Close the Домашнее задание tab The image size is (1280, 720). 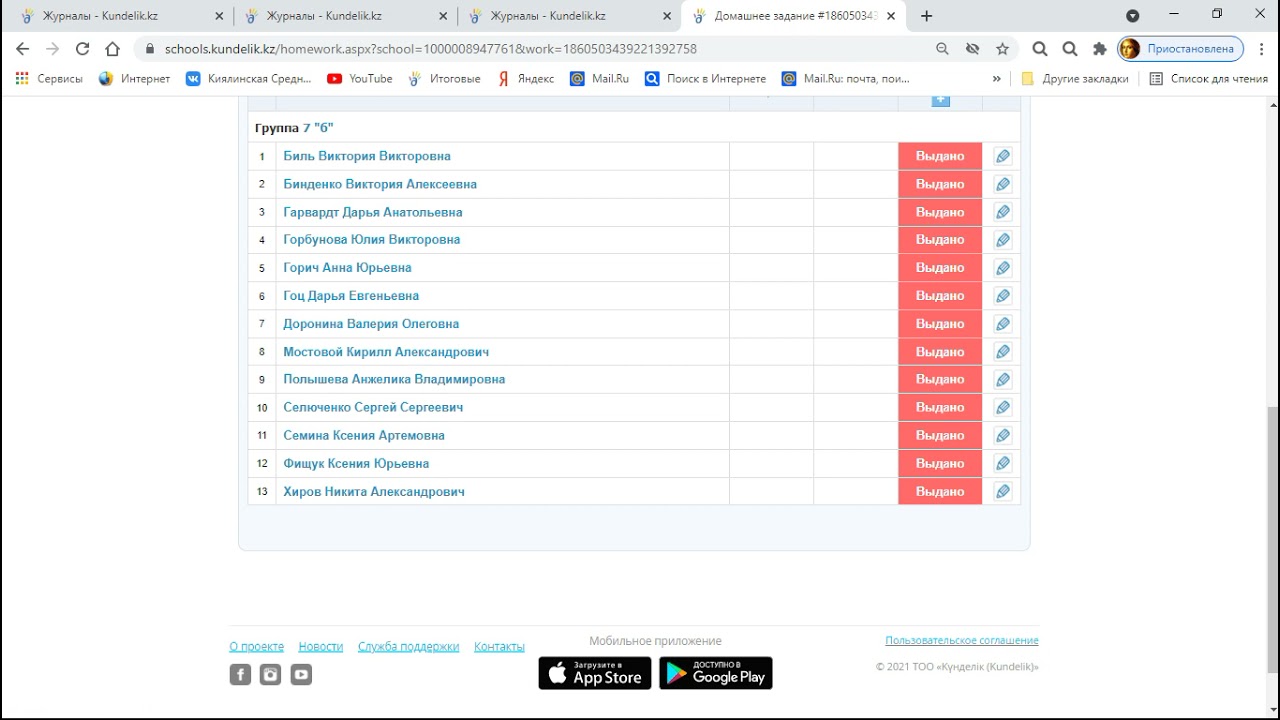[x=891, y=16]
